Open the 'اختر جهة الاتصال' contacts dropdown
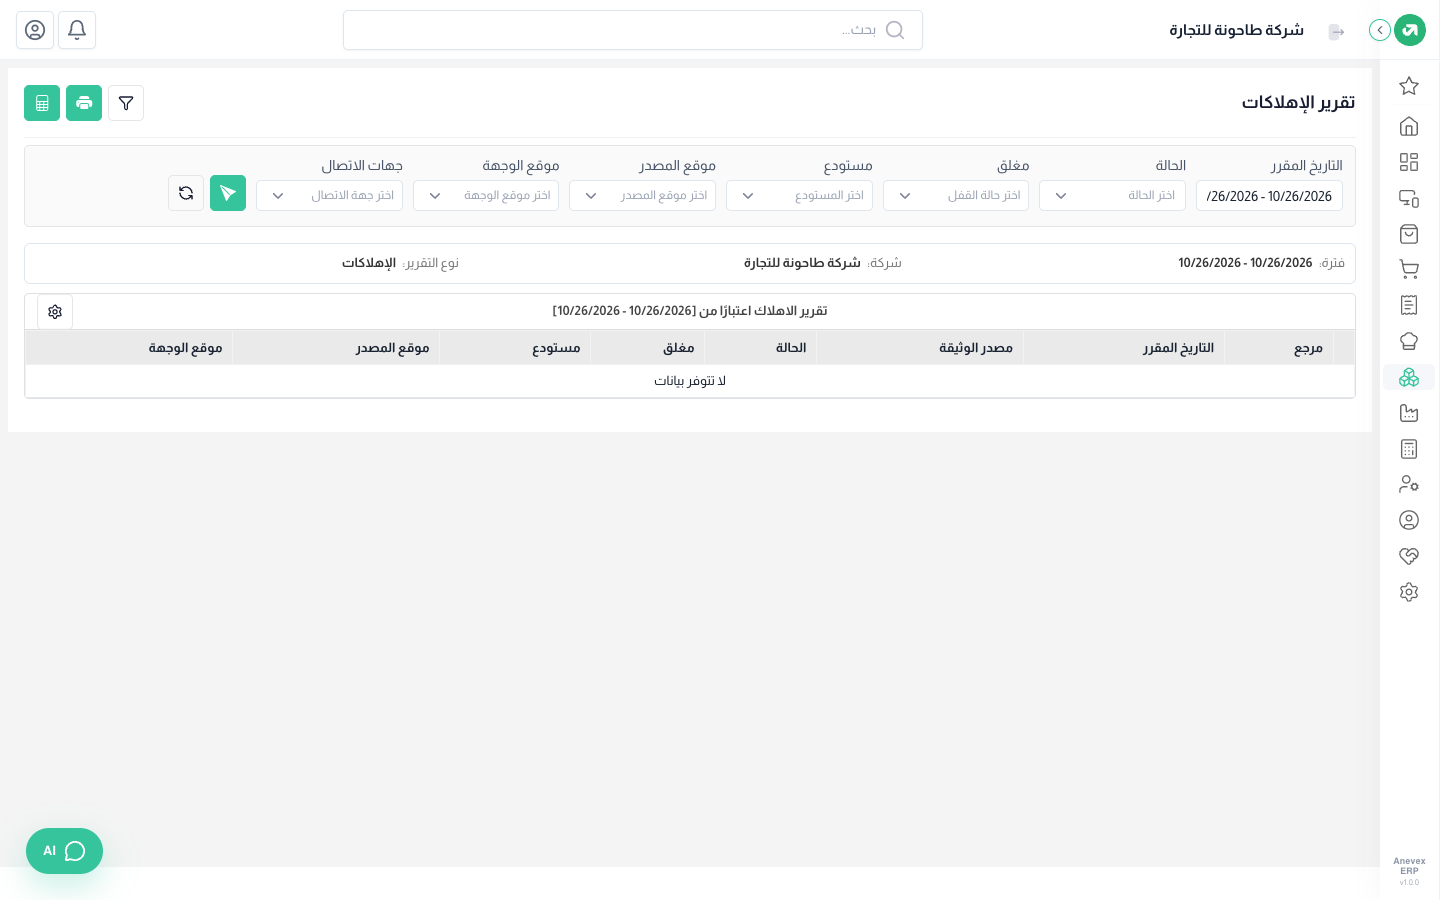This screenshot has width=1440, height=900. click(x=329, y=196)
